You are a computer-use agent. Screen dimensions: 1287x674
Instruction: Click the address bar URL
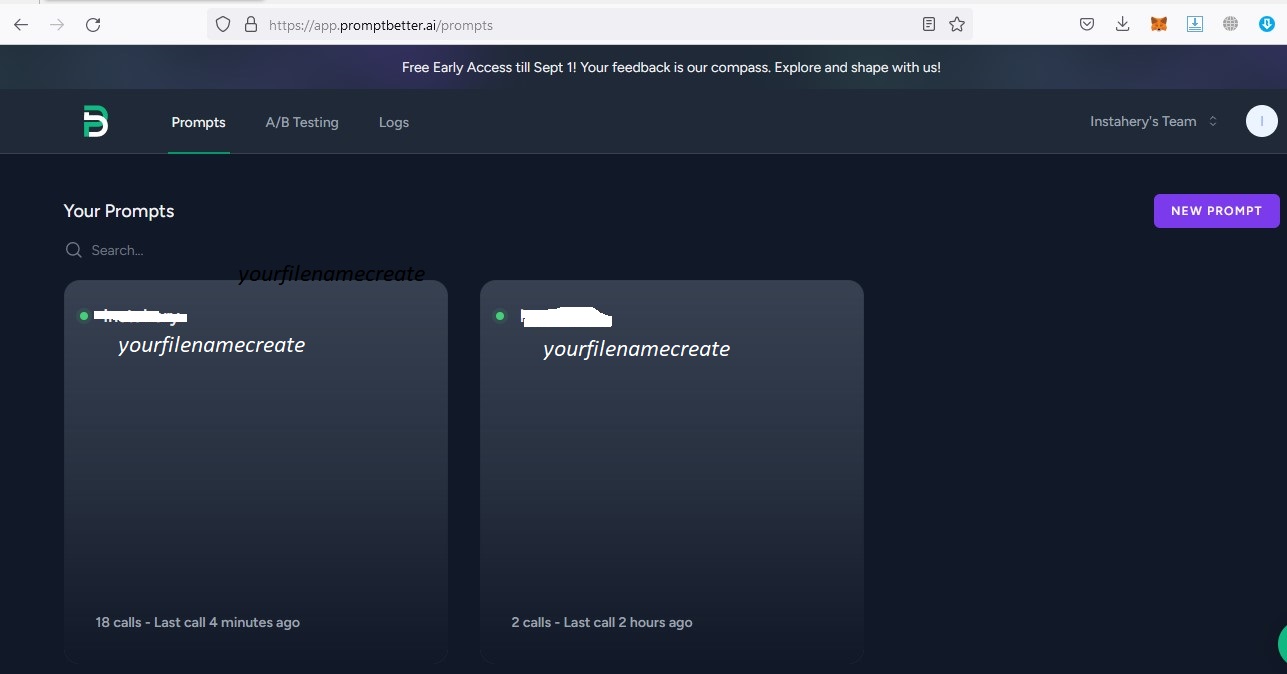click(x=381, y=25)
